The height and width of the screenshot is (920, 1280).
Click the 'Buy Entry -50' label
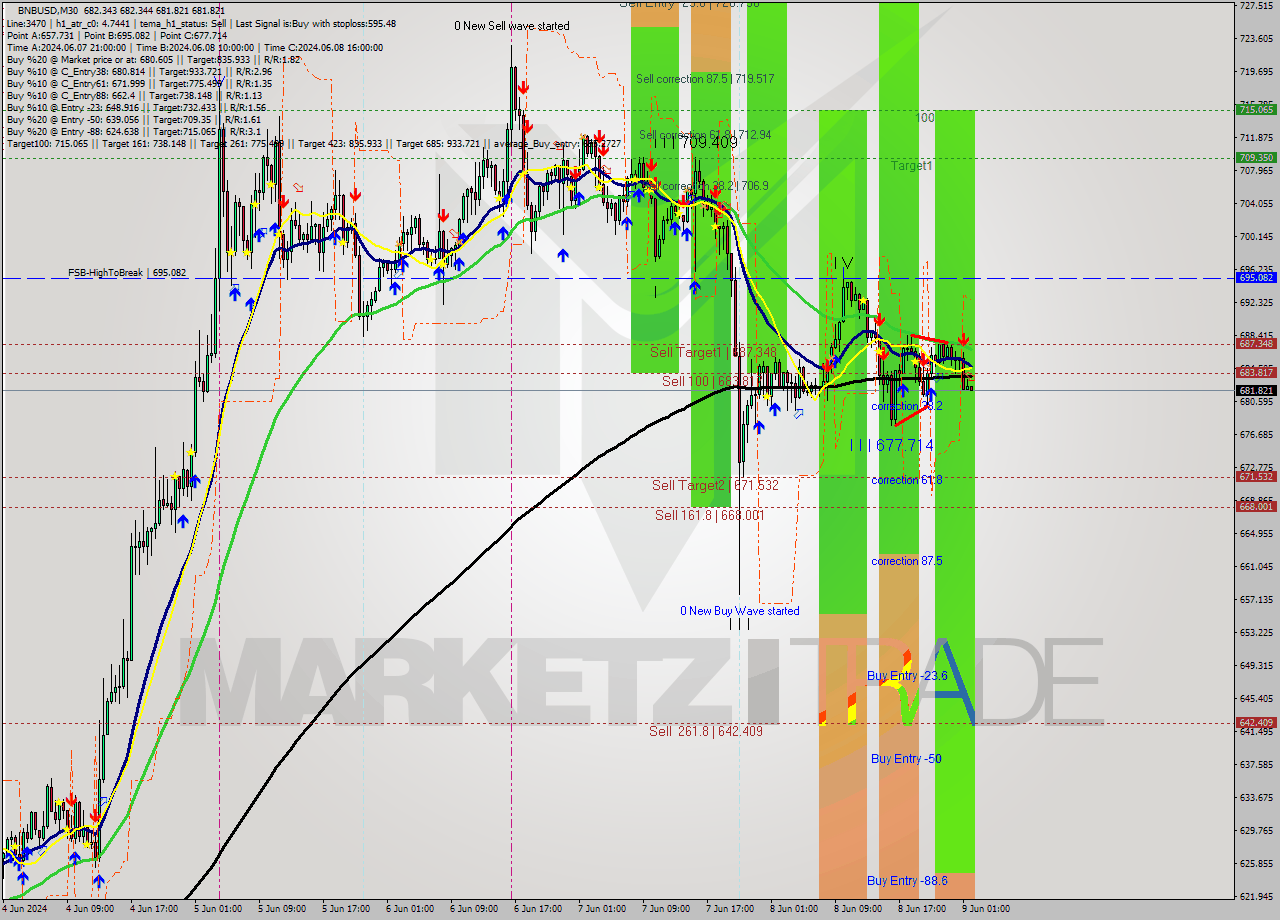(x=906, y=758)
